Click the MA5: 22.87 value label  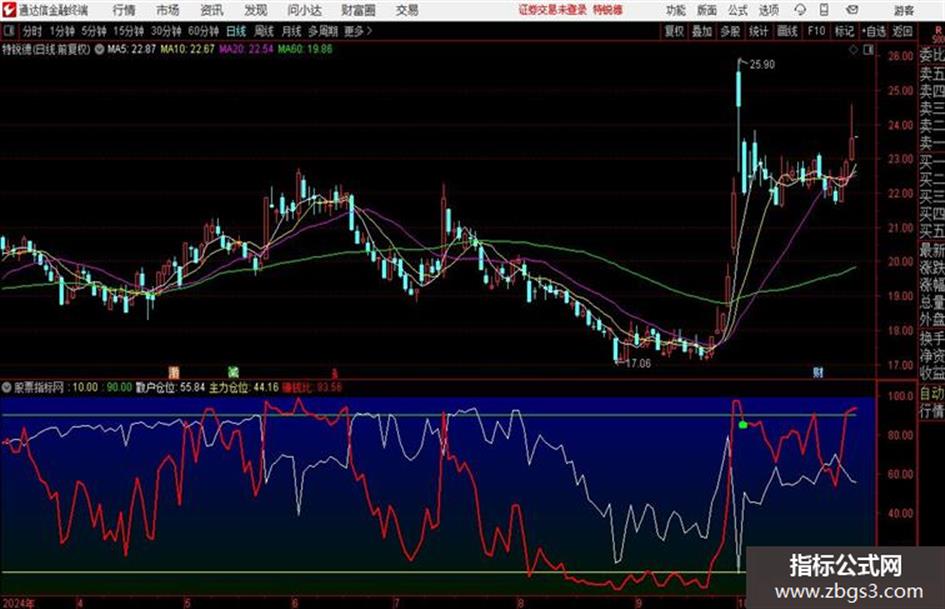[x=131, y=49]
